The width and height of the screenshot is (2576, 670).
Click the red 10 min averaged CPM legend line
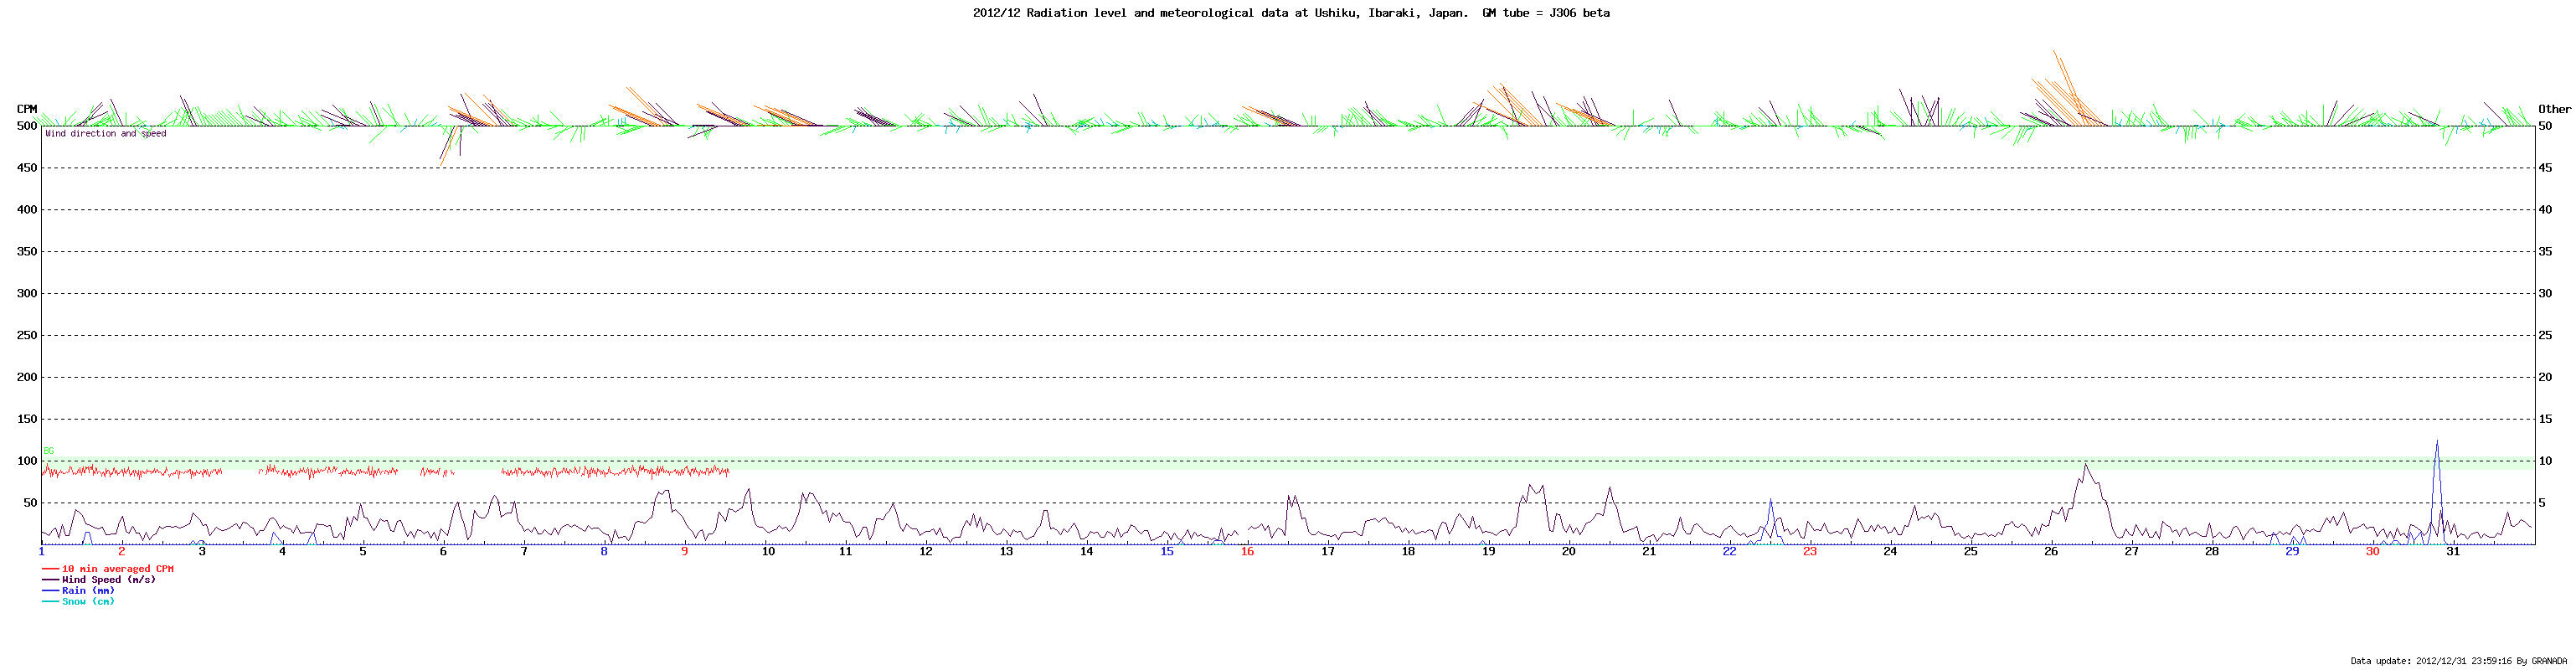point(50,569)
